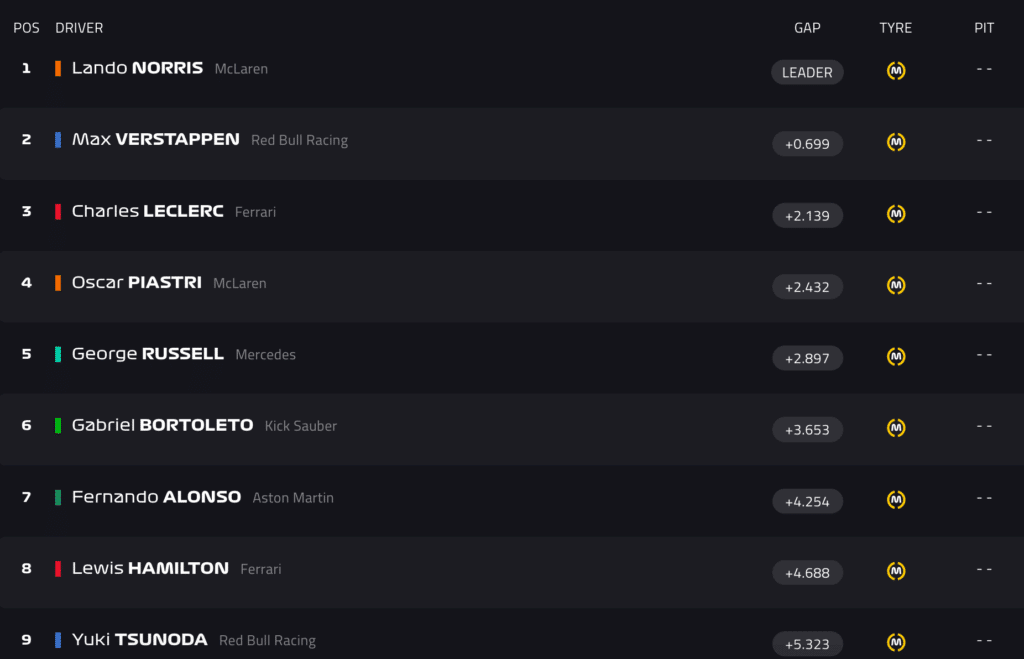This screenshot has width=1024, height=659.
Task: Click the TYRE column header
Action: [x=895, y=28]
